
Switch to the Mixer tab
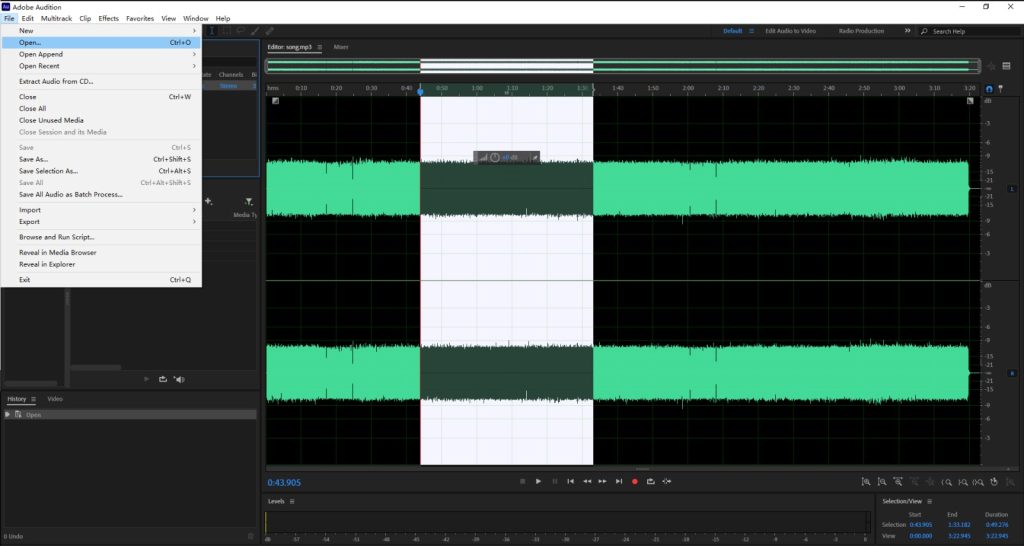coord(341,47)
